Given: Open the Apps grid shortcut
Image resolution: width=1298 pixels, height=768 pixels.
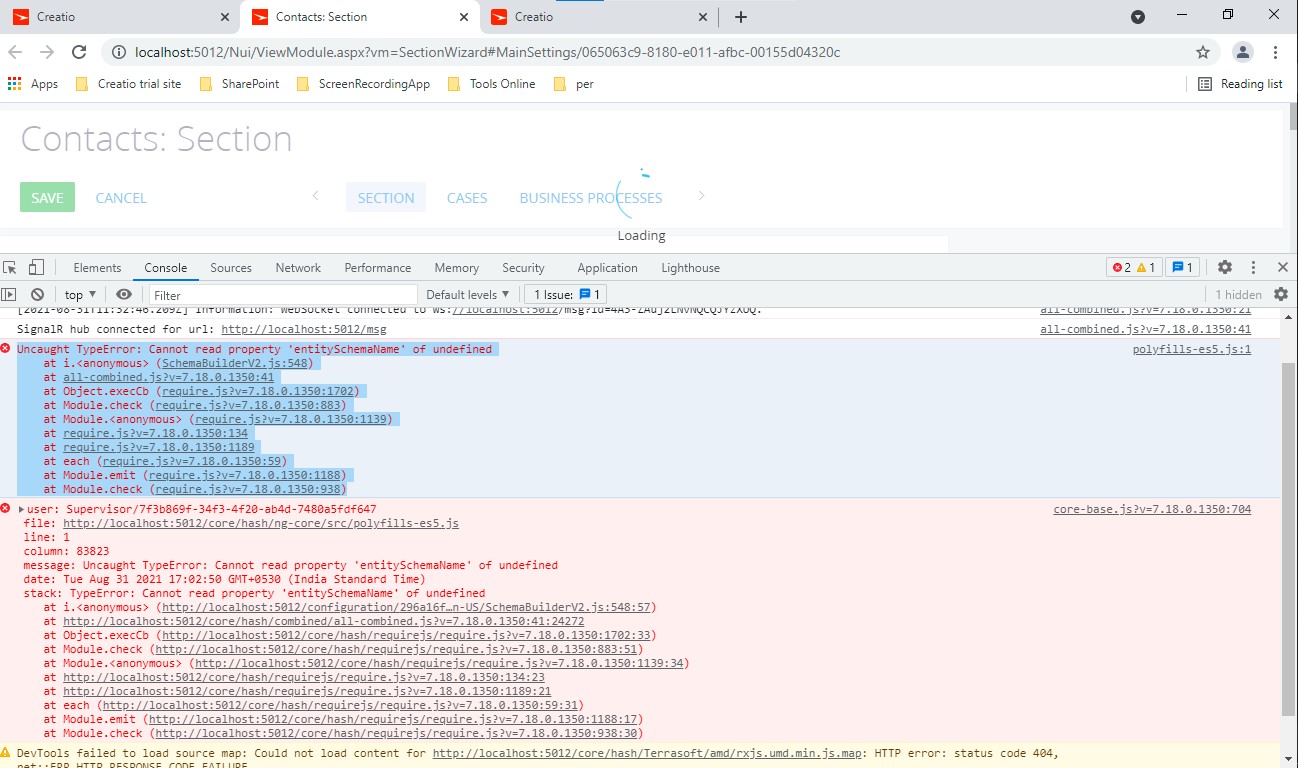Looking at the screenshot, I should (x=32, y=84).
